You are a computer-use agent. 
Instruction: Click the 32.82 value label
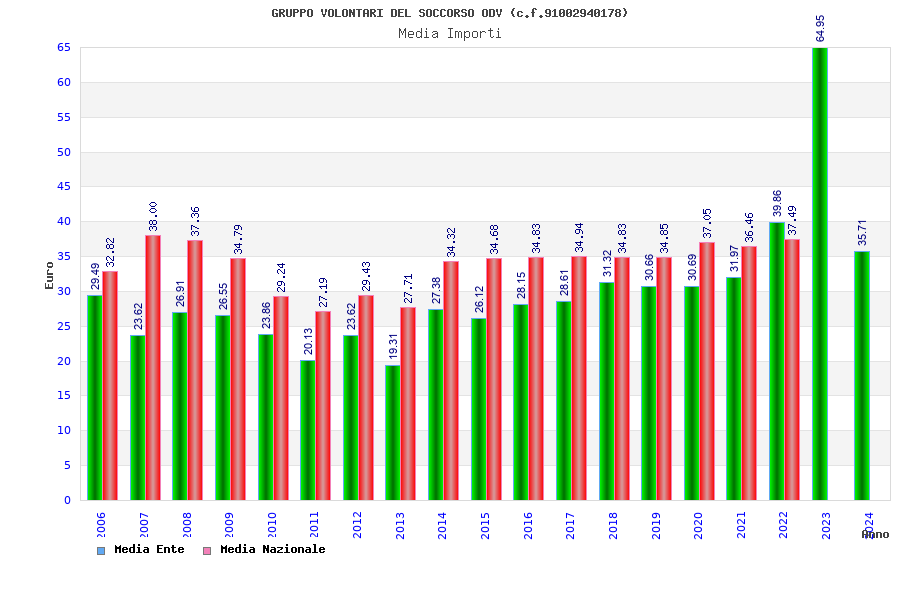[x=110, y=252]
